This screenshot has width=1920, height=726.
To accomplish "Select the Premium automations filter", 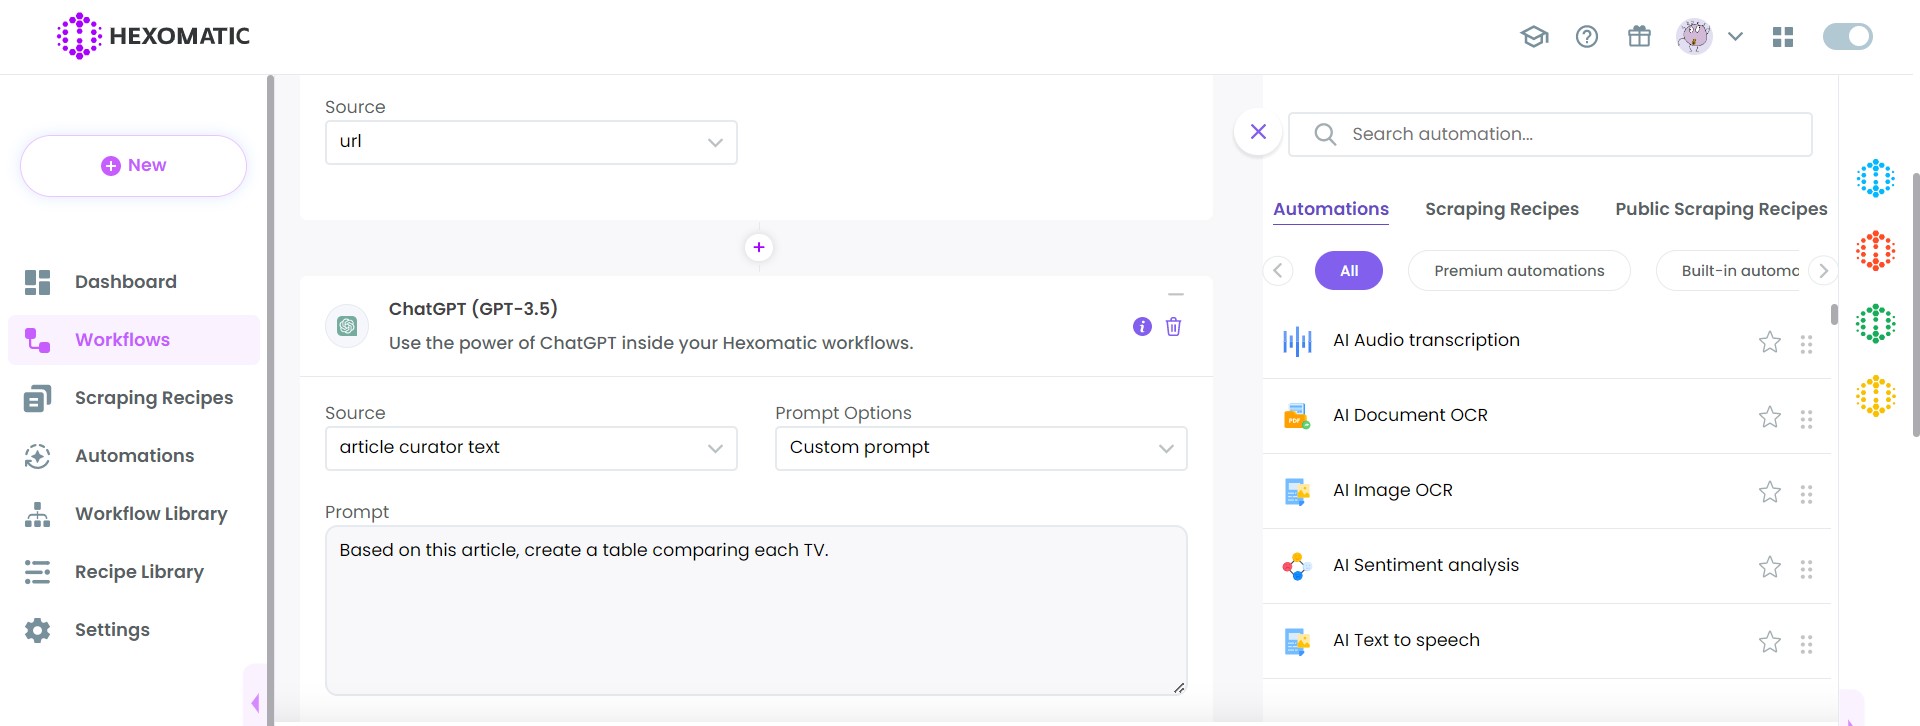I will click(x=1519, y=271).
